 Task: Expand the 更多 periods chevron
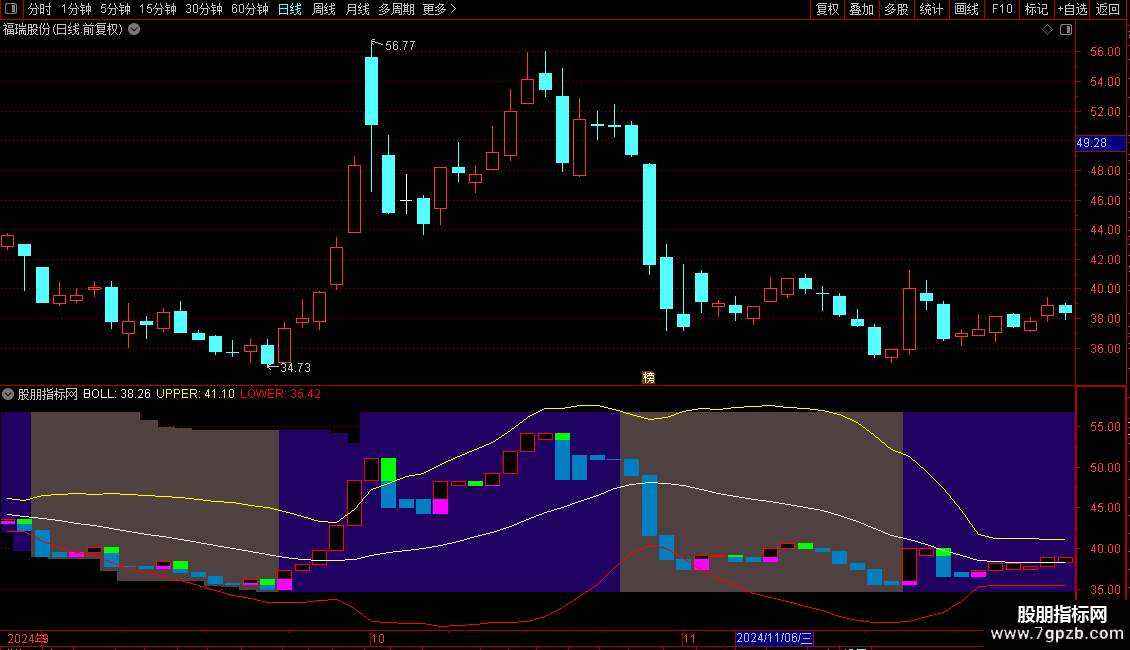click(x=453, y=9)
